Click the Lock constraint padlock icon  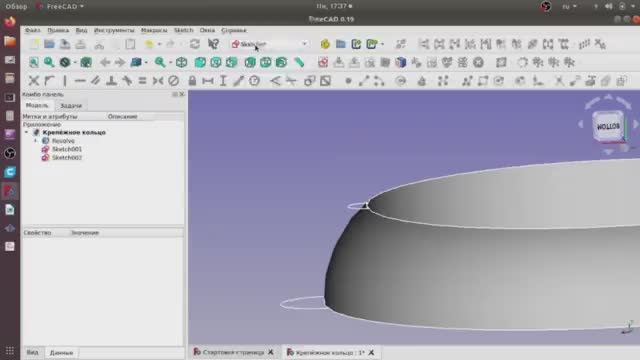coord(192,80)
